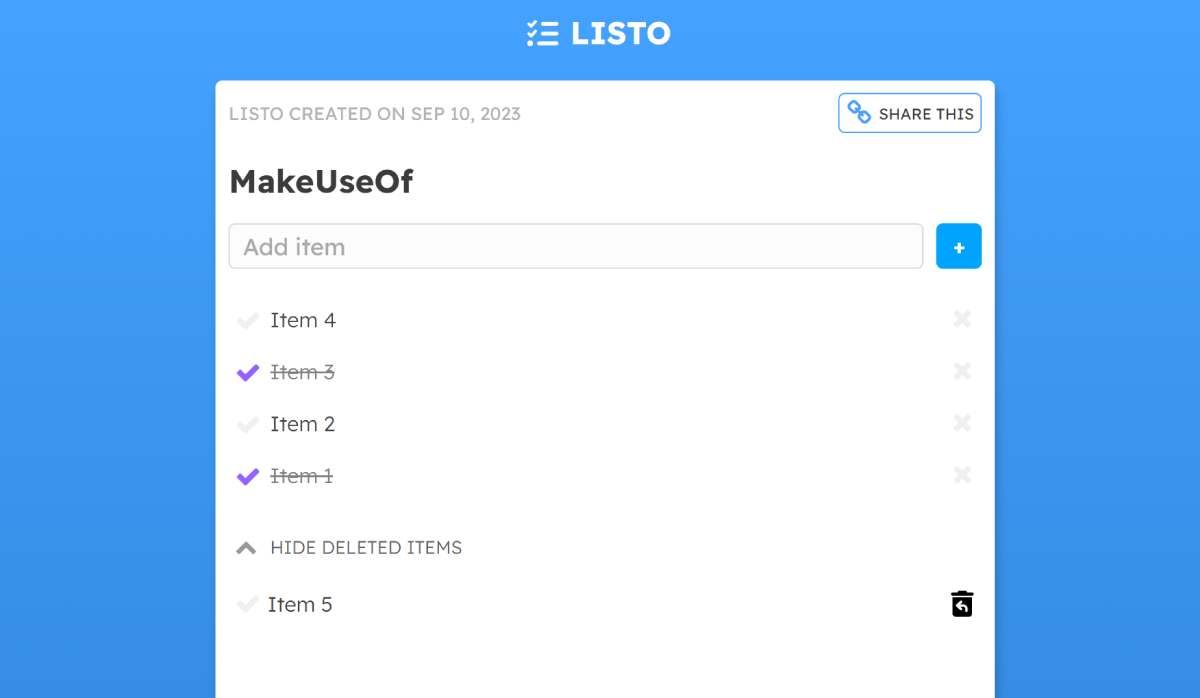The width and height of the screenshot is (1200, 698).
Task: Click the X icon next to Item 1
Action: pos(961,475)
